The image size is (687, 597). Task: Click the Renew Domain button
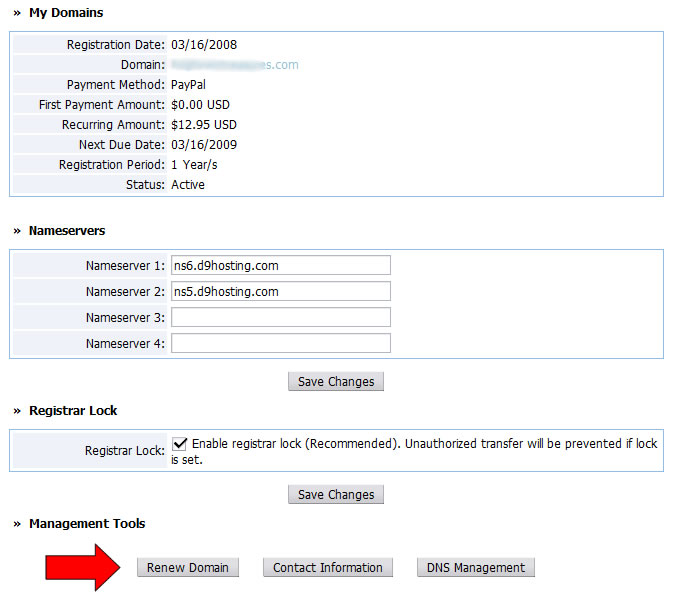tap(187, 567)
